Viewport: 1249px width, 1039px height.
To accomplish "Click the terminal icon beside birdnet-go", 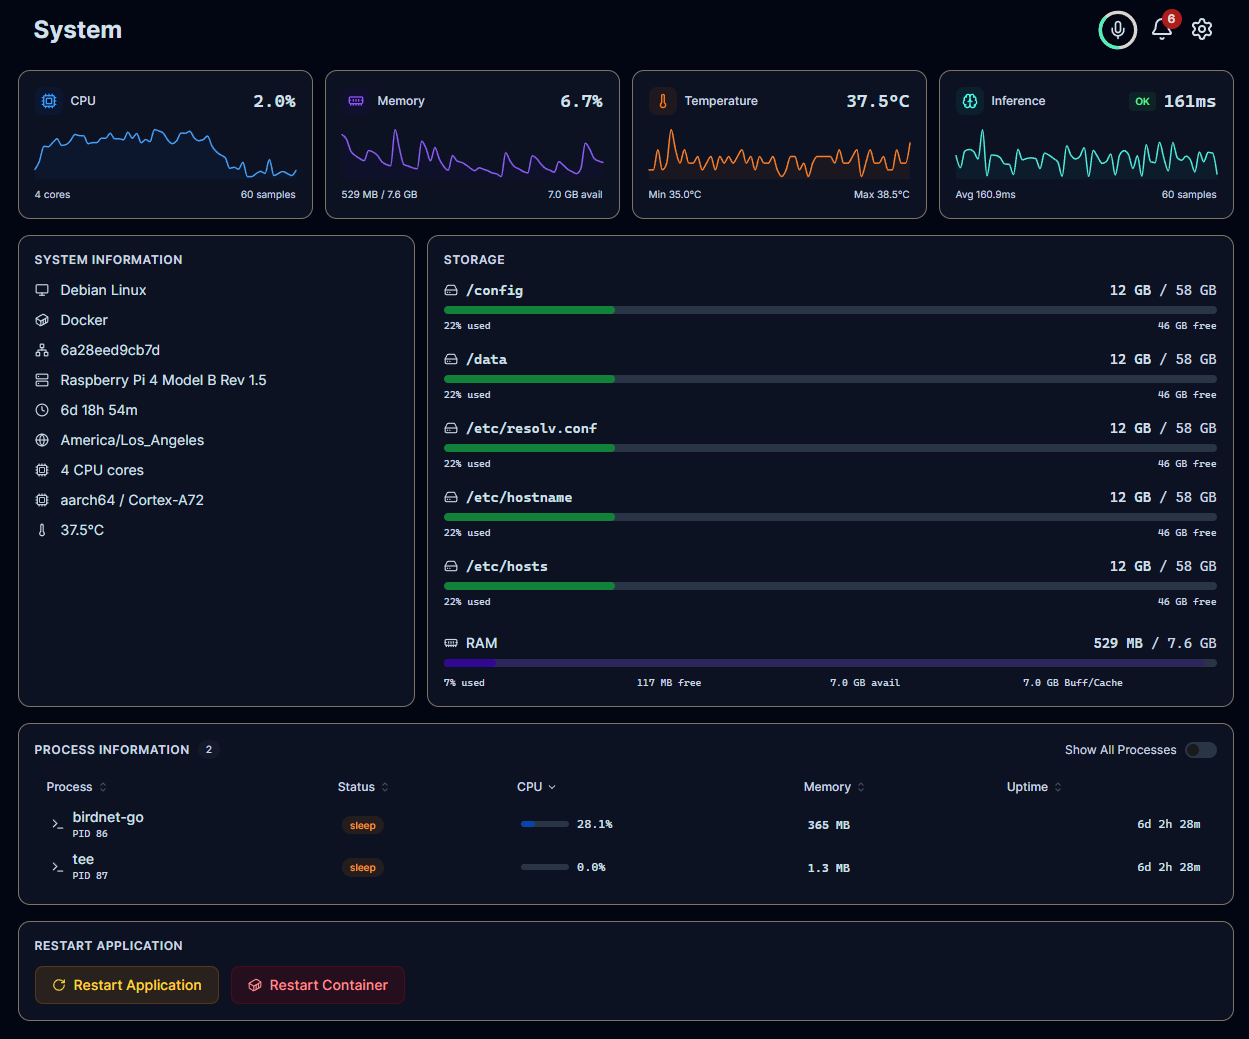I will click(57, 824).
